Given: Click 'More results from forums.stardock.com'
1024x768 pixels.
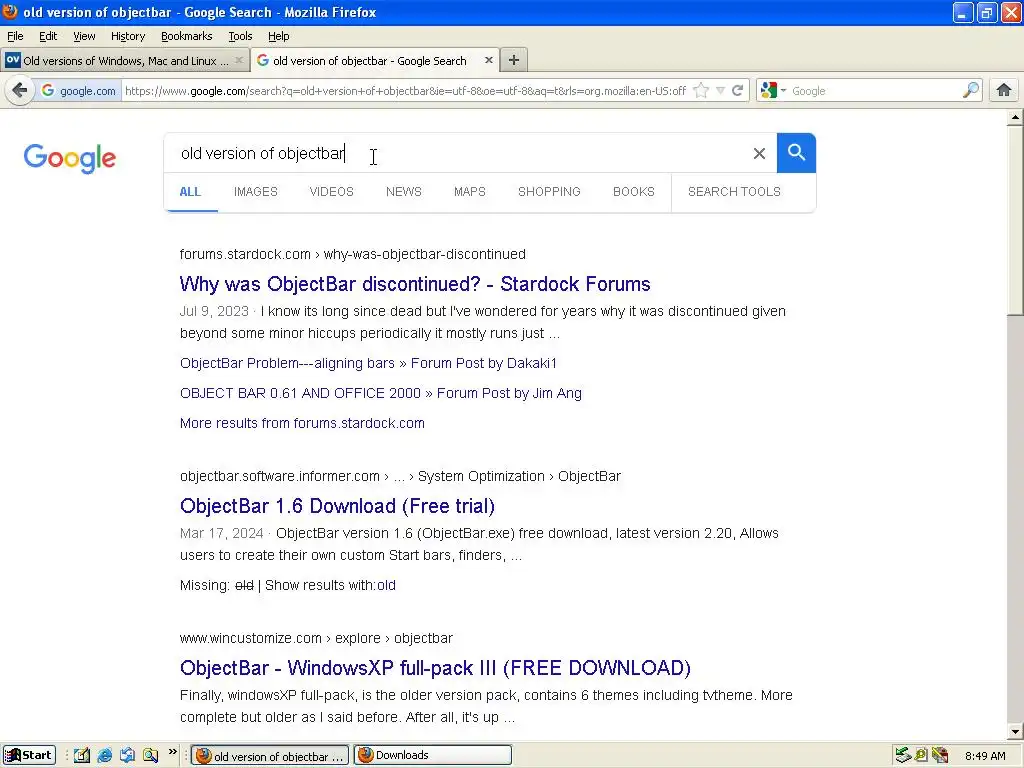Looking at the screenshot, I should [302, 423].
